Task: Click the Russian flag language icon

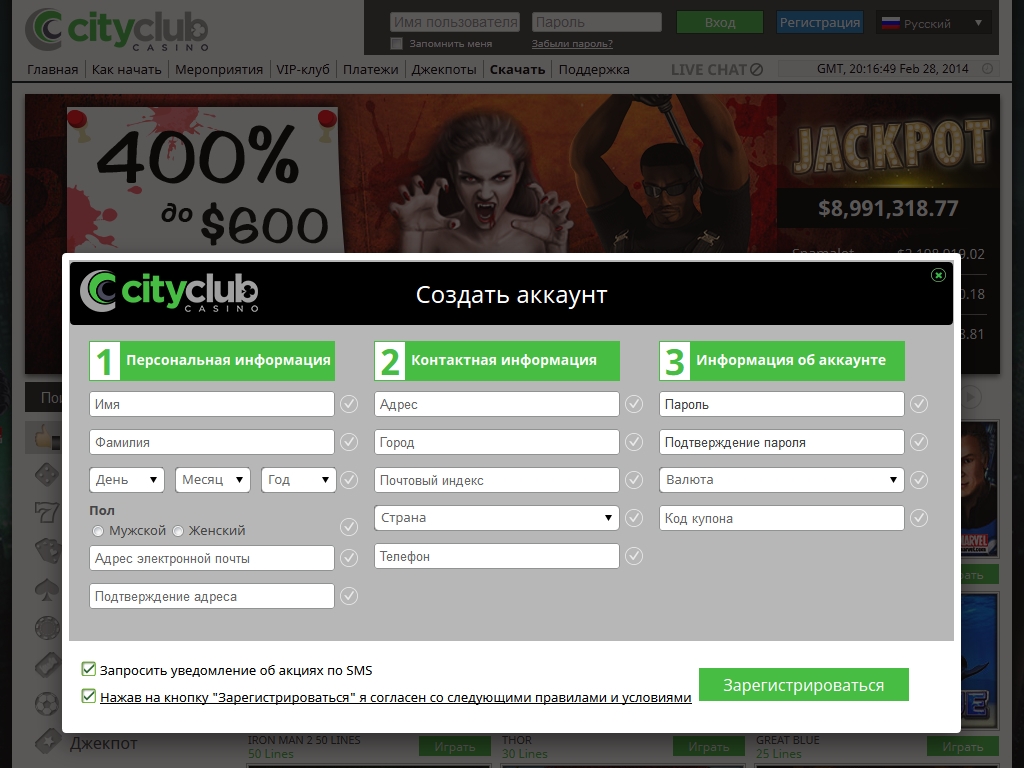Action: click(x=889, y=23)
